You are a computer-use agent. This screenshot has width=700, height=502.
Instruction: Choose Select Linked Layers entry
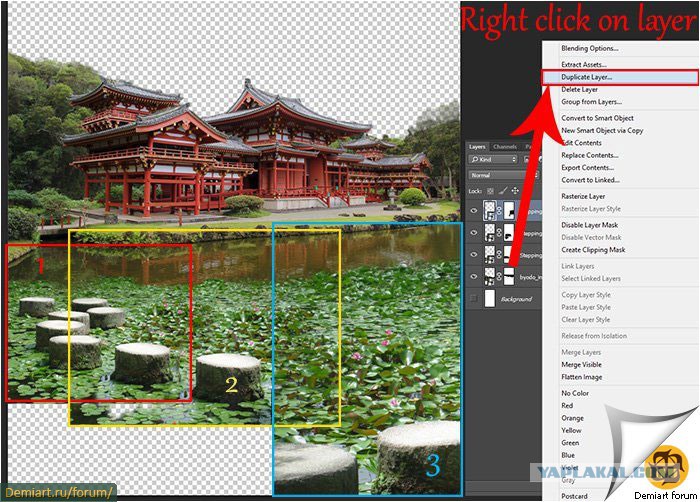coord(591,278)
